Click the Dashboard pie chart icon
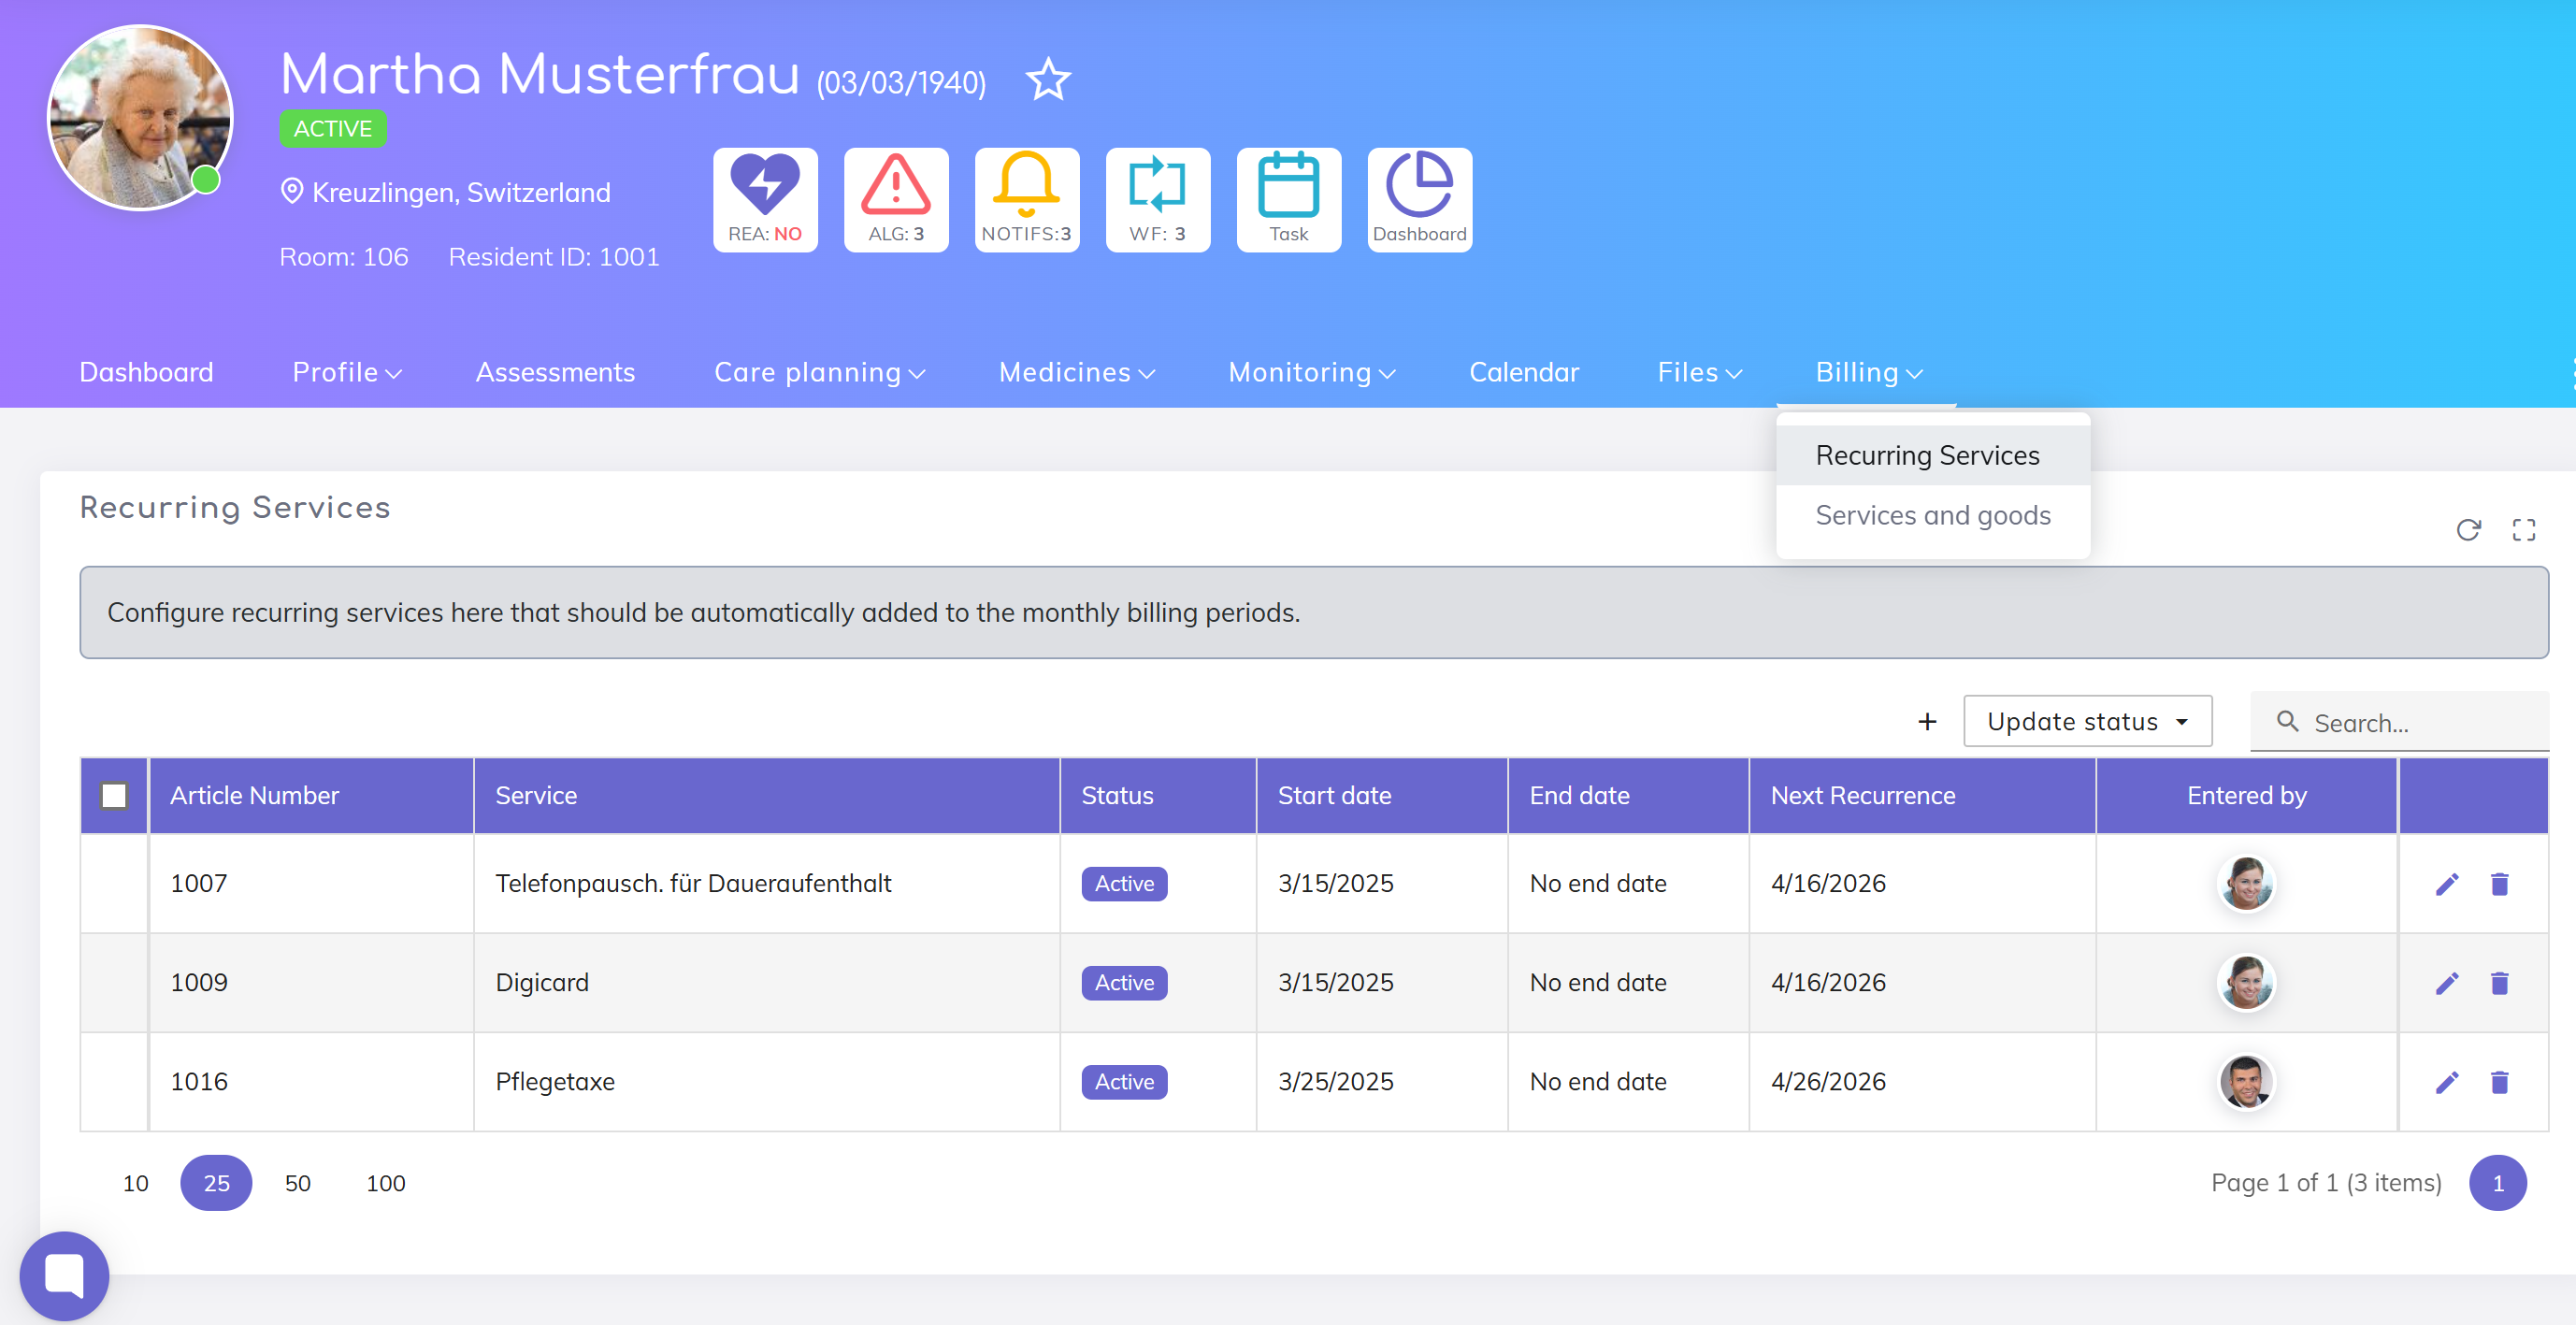The image size is (2576, 1325). coord(1419,198)
